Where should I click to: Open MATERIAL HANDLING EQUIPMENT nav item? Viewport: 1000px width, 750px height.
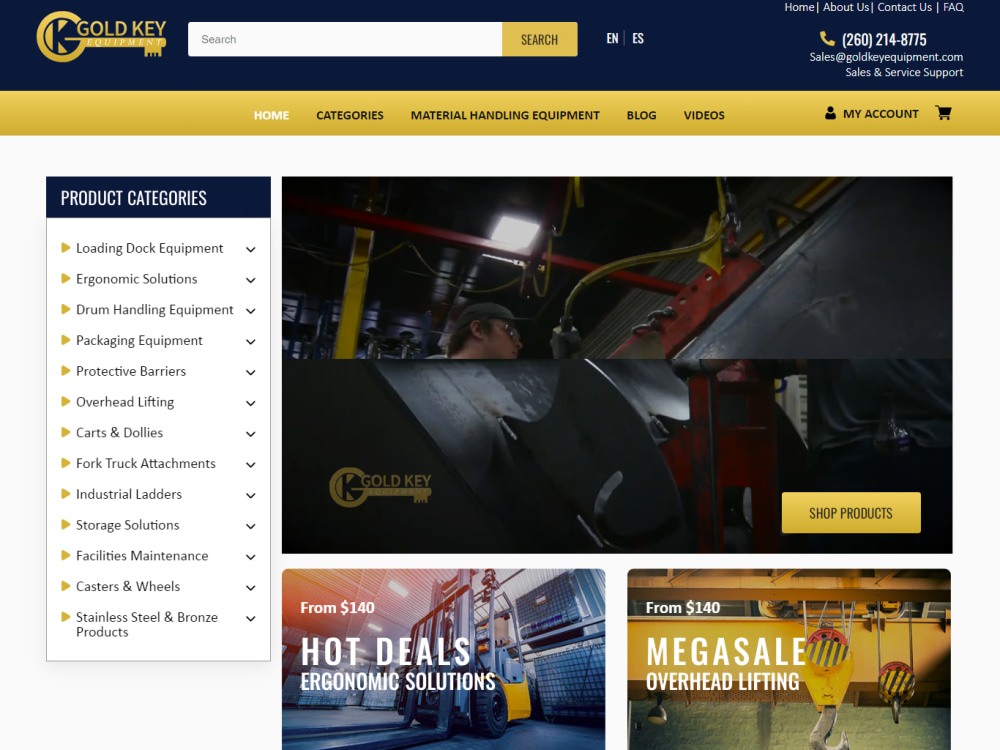click(505, 115)
